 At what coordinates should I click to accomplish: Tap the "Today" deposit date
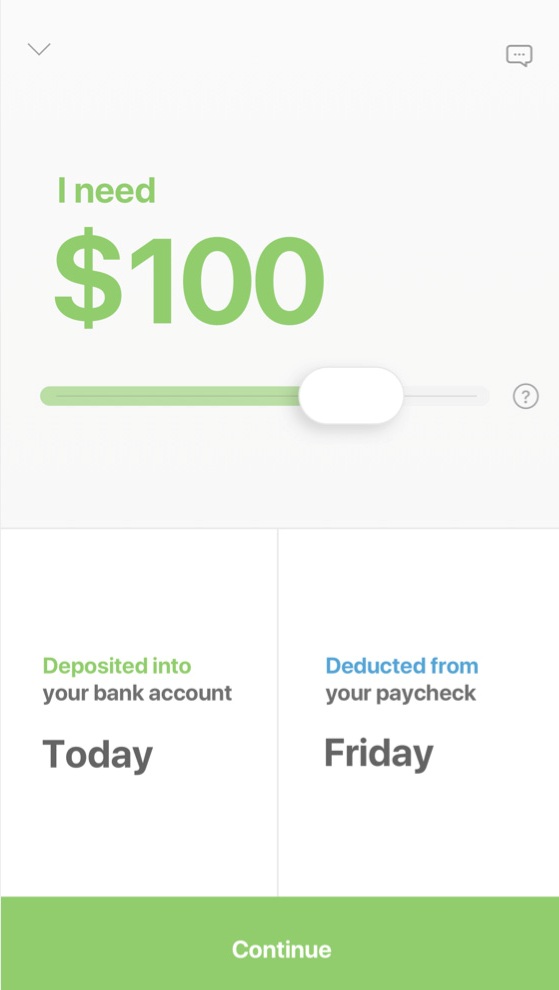tap(98, 754)
